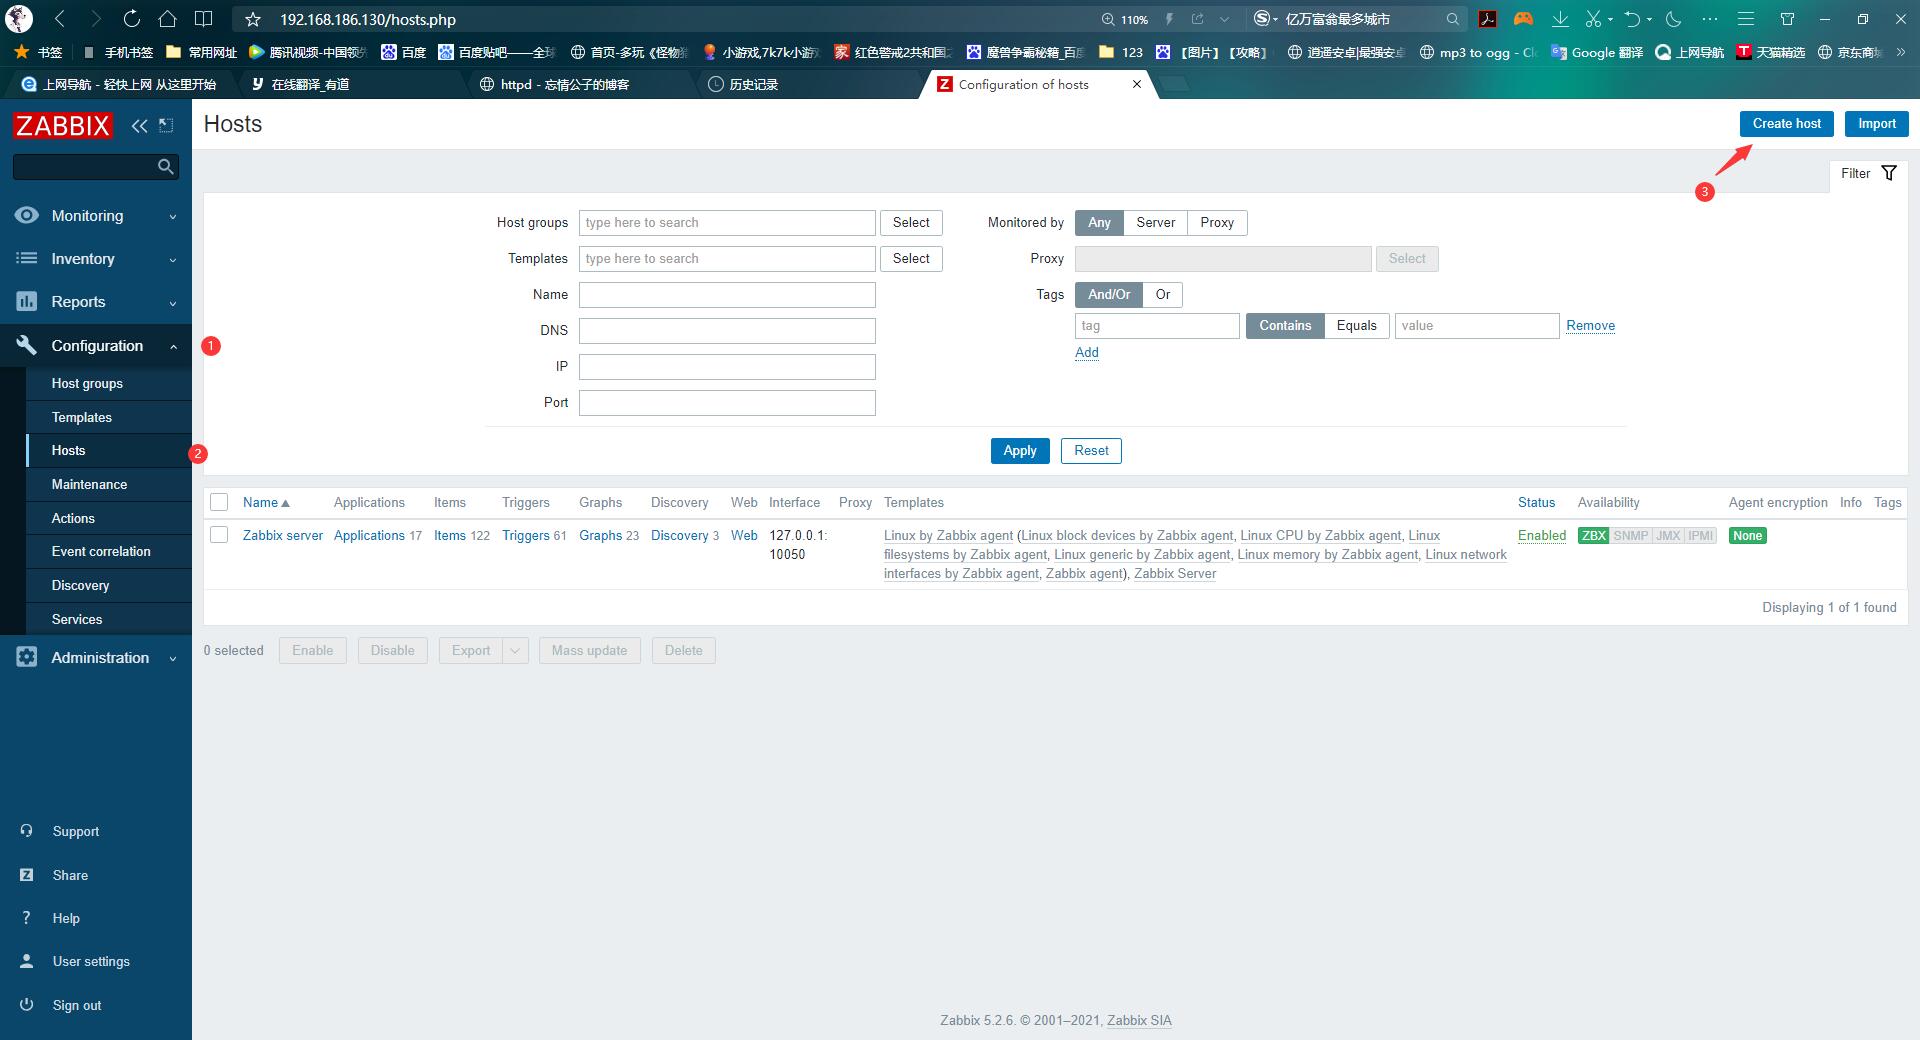
Task: Open the Export dropdown arrow
Action: coord(515,651)
